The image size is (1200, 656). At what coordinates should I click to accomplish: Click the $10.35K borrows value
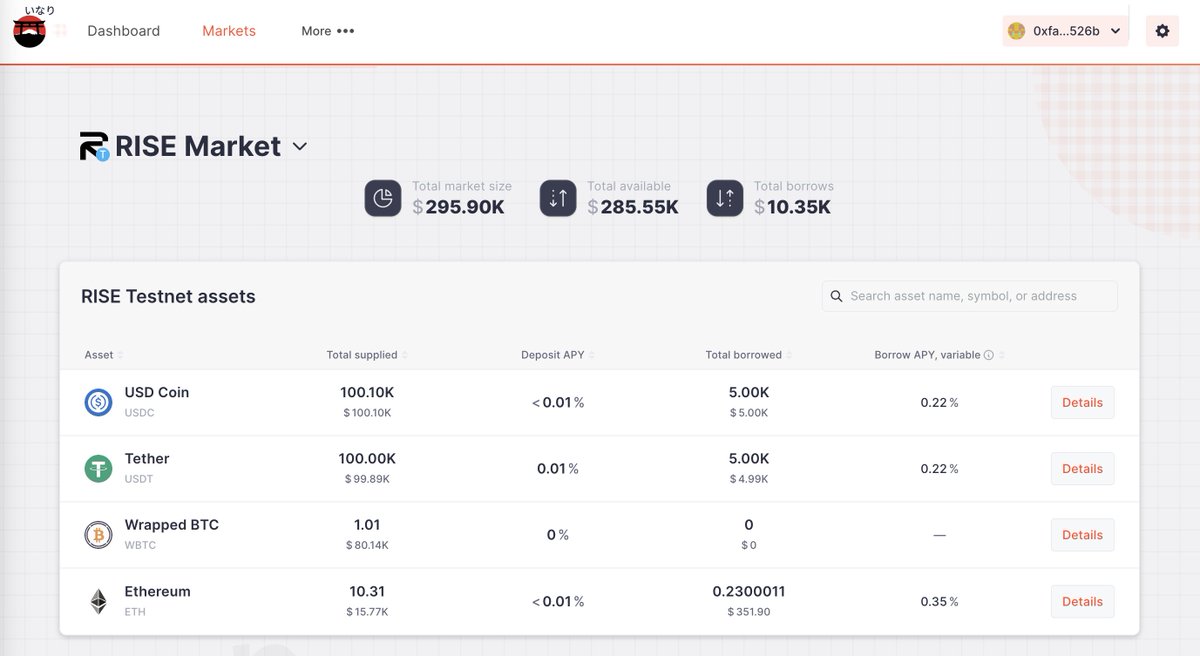point(793,207)
